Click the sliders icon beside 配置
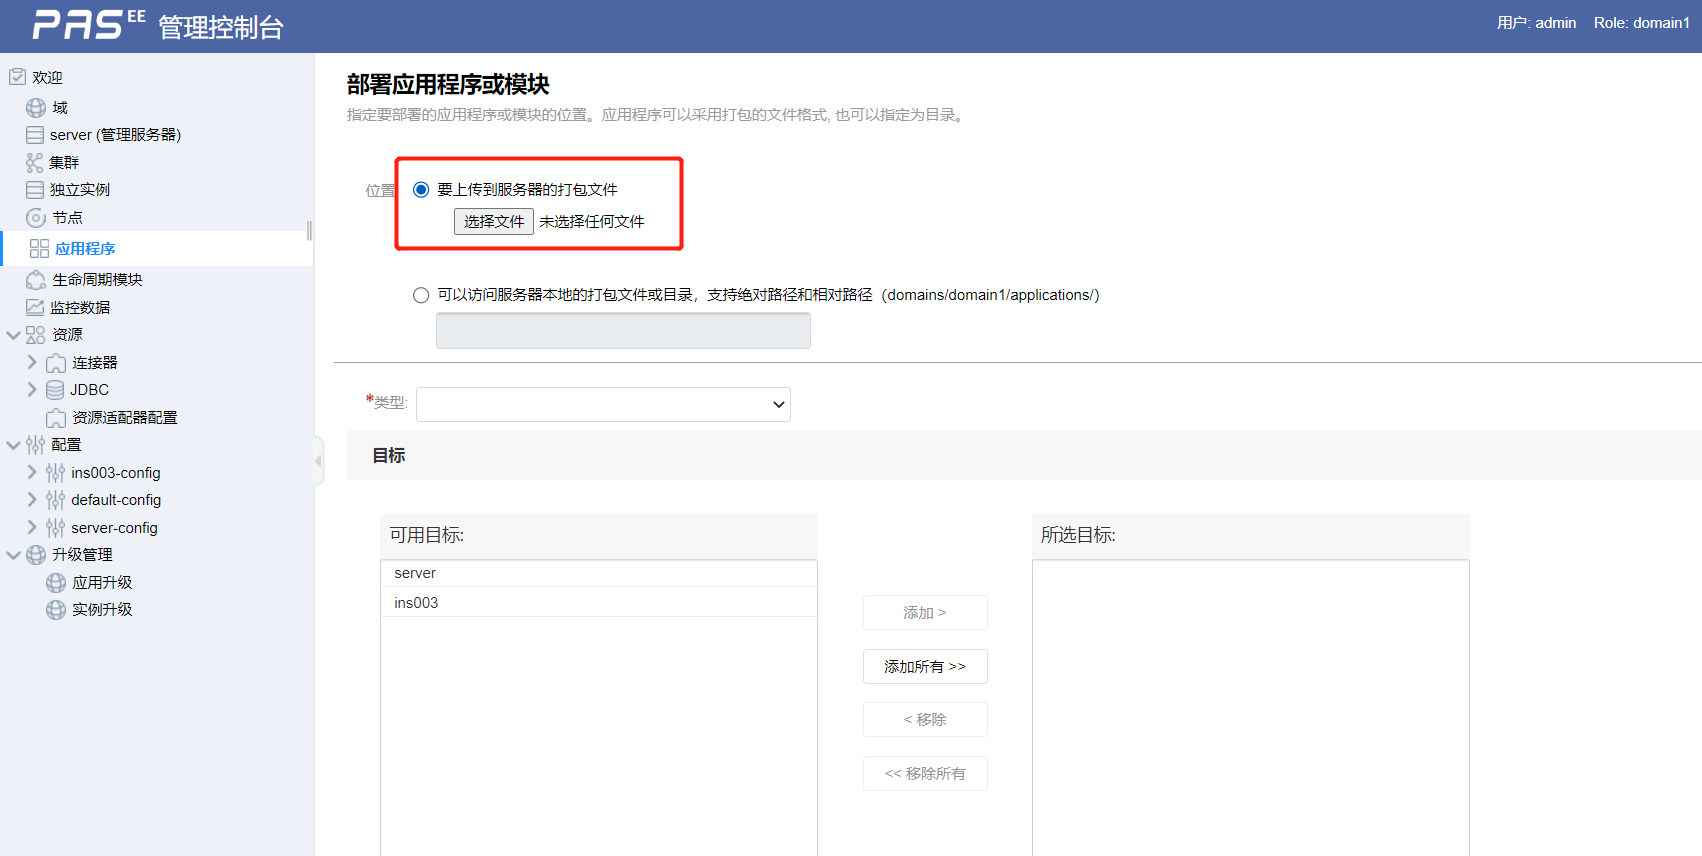 (x=35, y=445)
